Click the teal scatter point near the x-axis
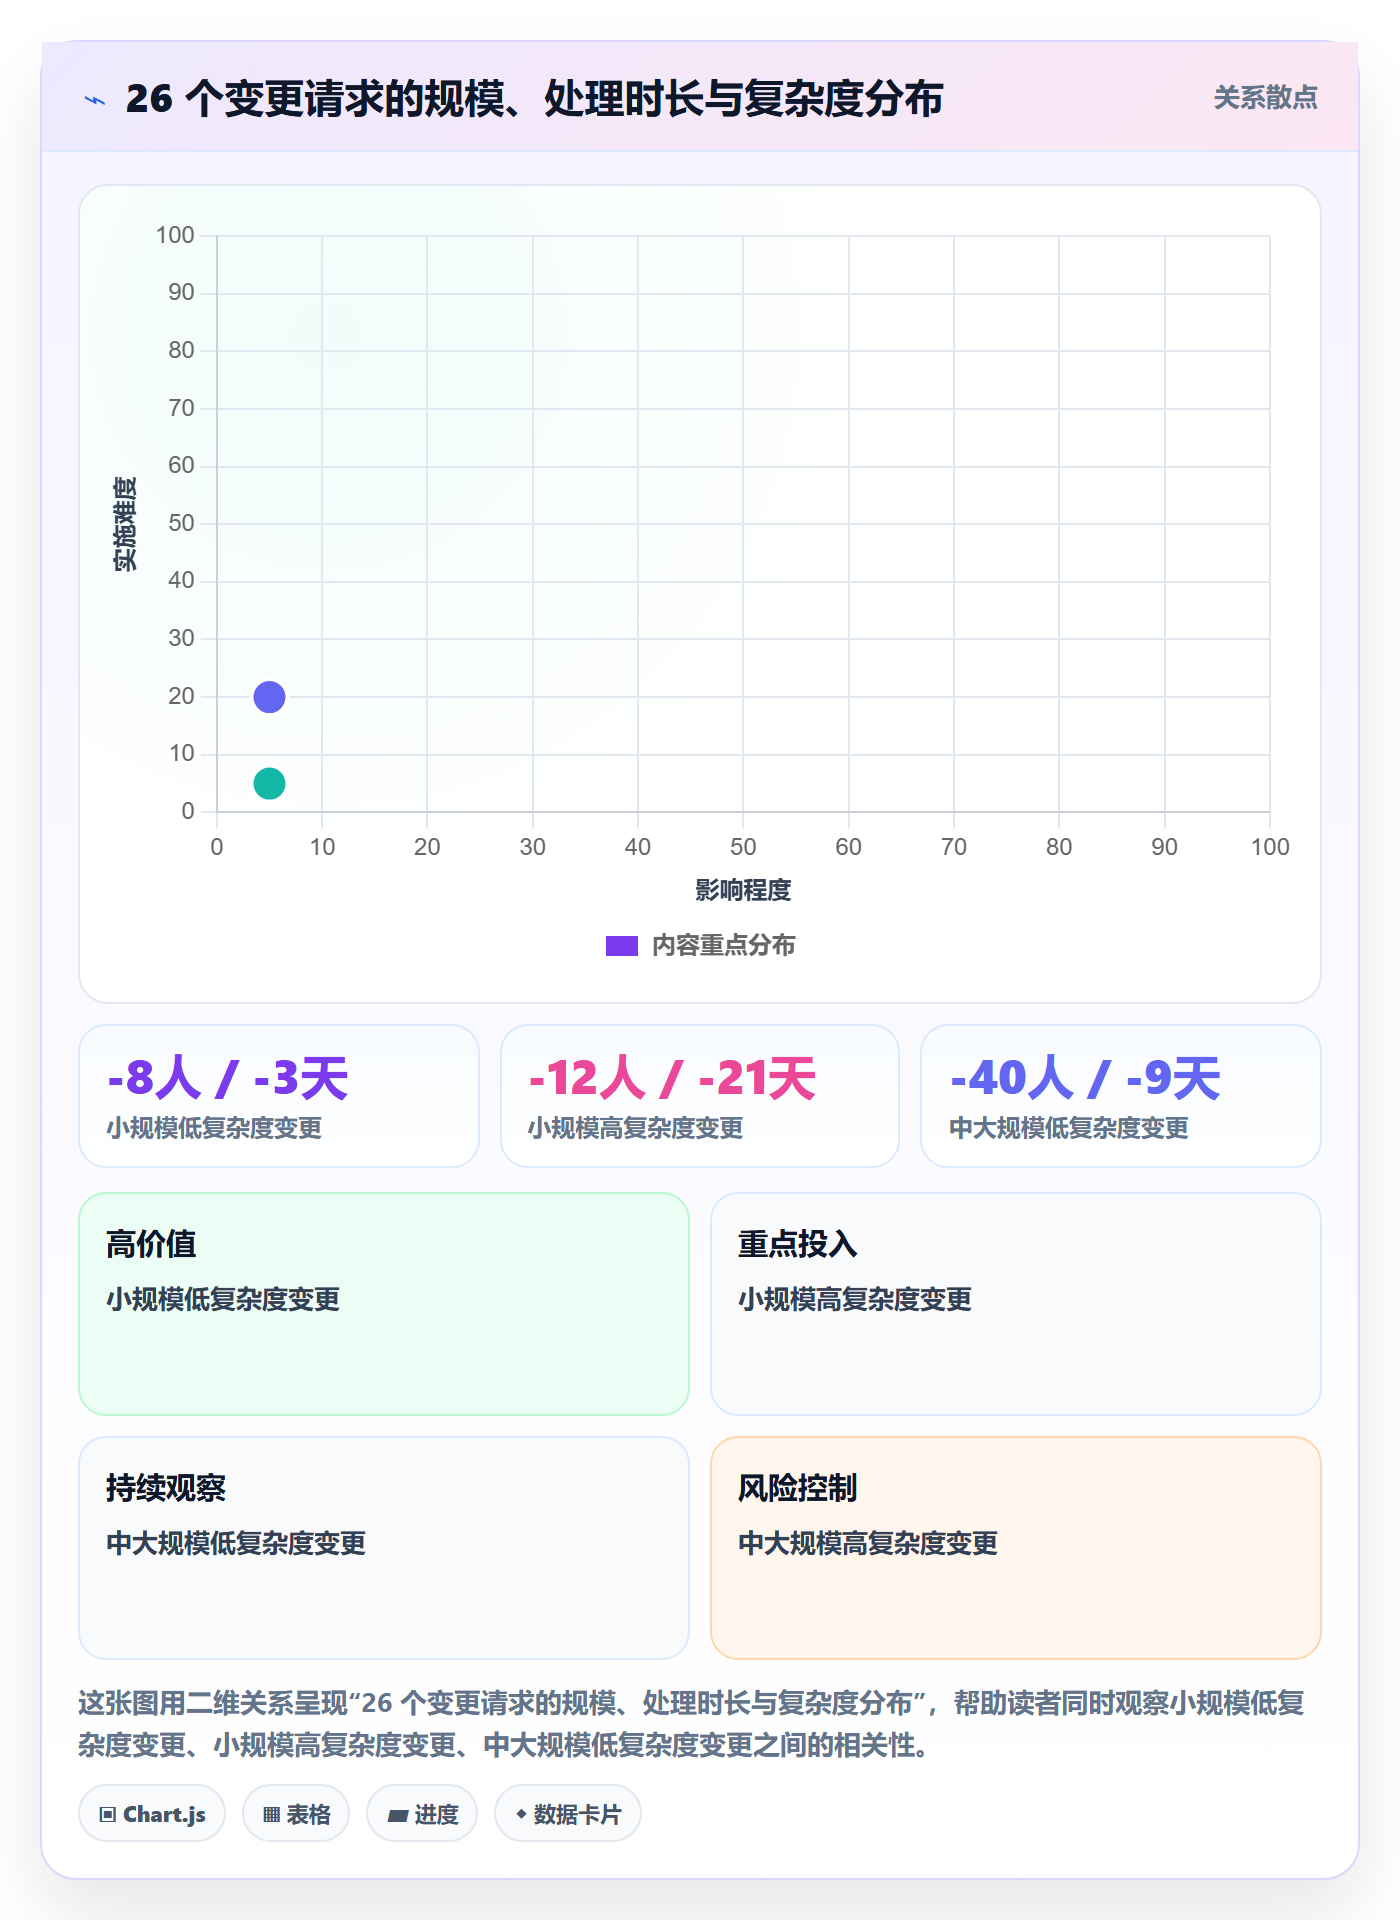 tap(269, 783)
